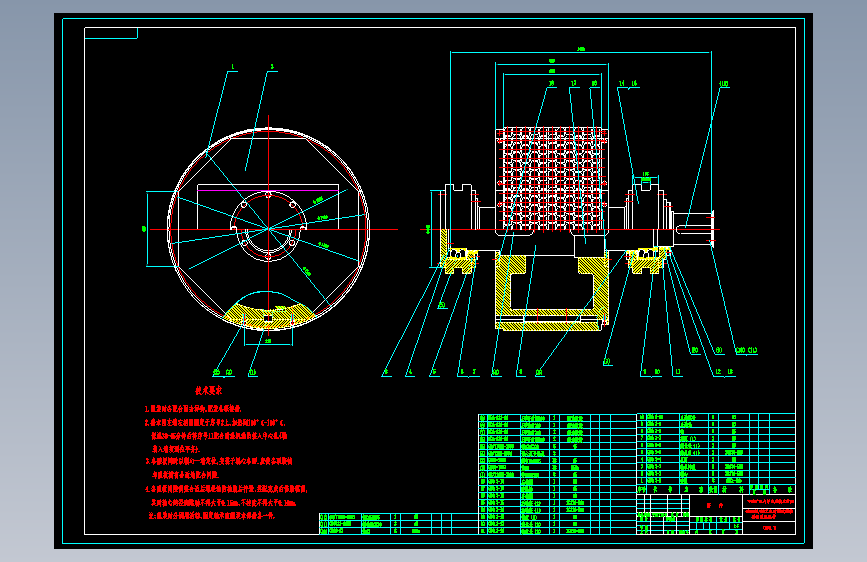This screenshot has height=562, width=867.
Task: Click the central bolt-circle flange in end view
Action: click(268, 226)
